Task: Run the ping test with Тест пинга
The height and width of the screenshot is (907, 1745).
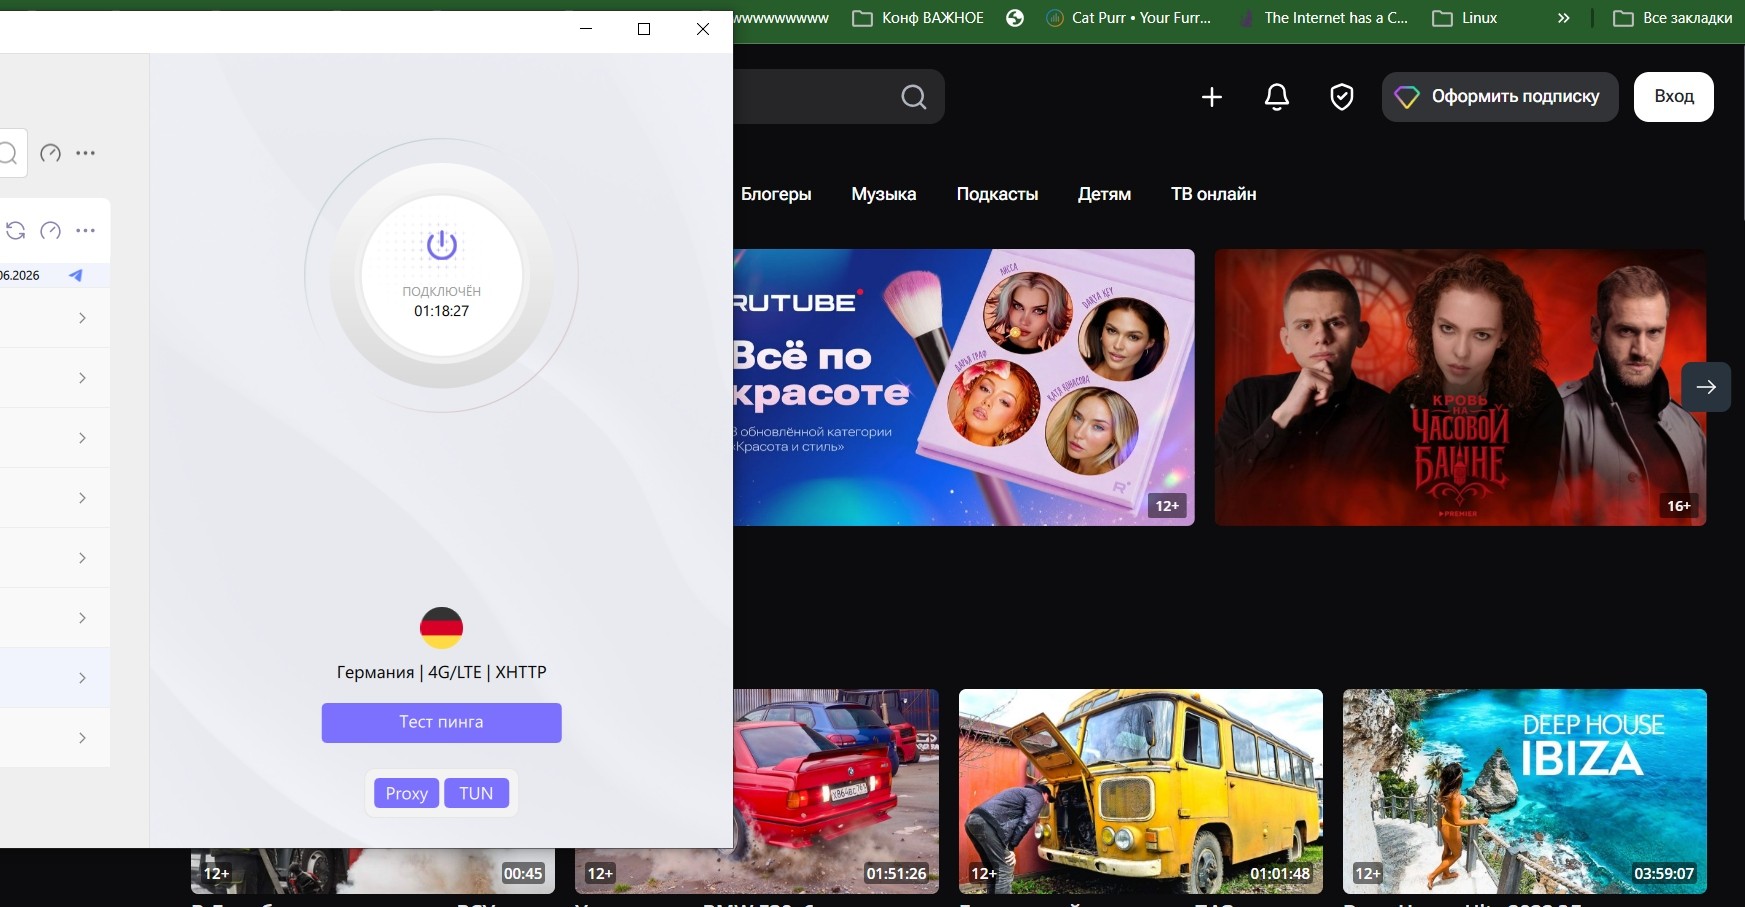Action: pyautogui.click(x=441, y=722)
